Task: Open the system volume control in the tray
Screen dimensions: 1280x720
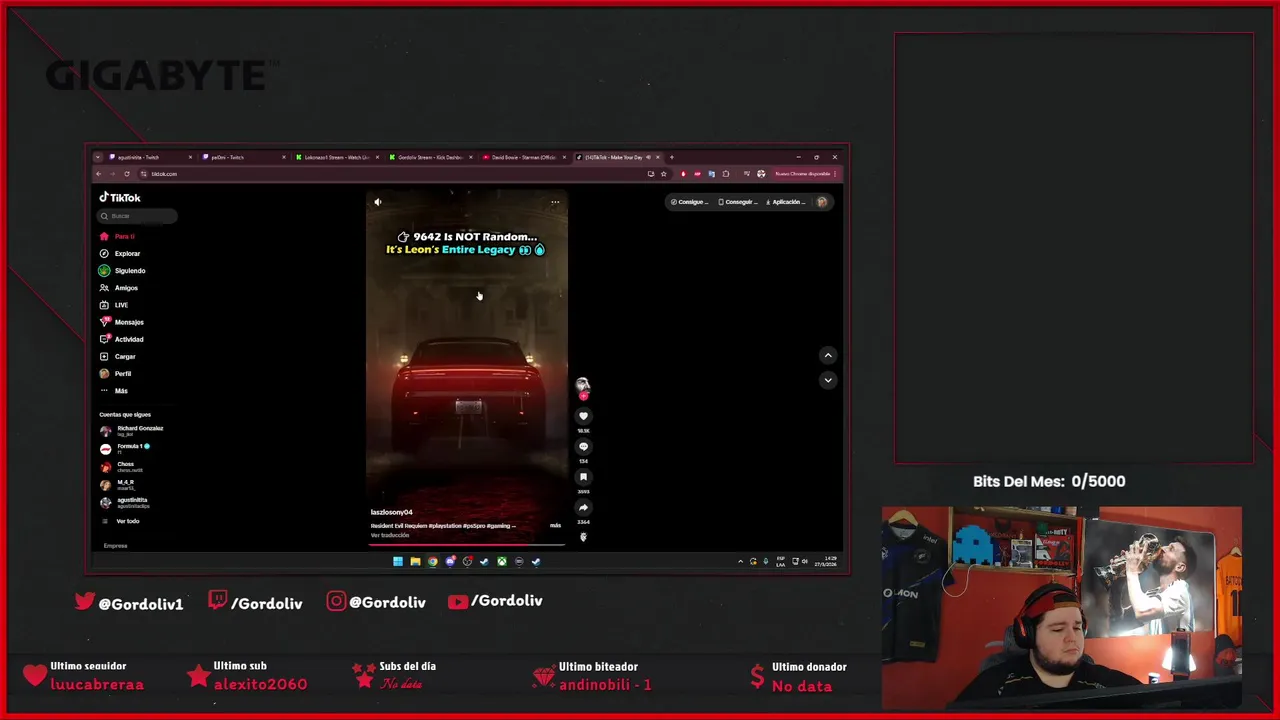Action: coord(805,562)
